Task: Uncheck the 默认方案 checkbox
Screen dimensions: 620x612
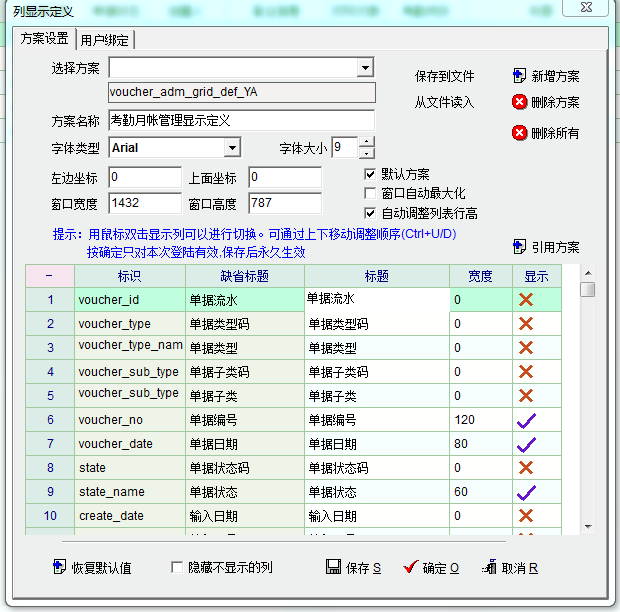Action: [370, 174]
